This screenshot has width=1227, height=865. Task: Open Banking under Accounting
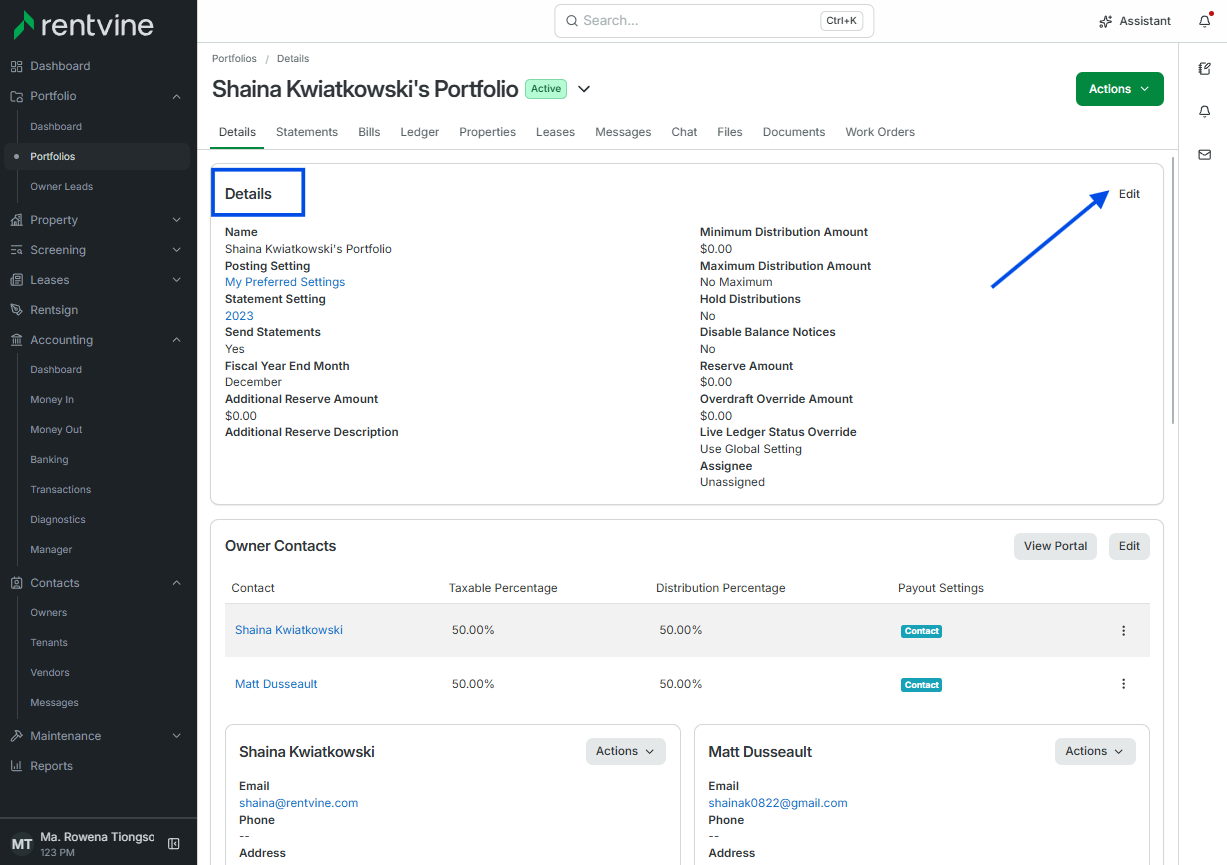pos(49,460)
